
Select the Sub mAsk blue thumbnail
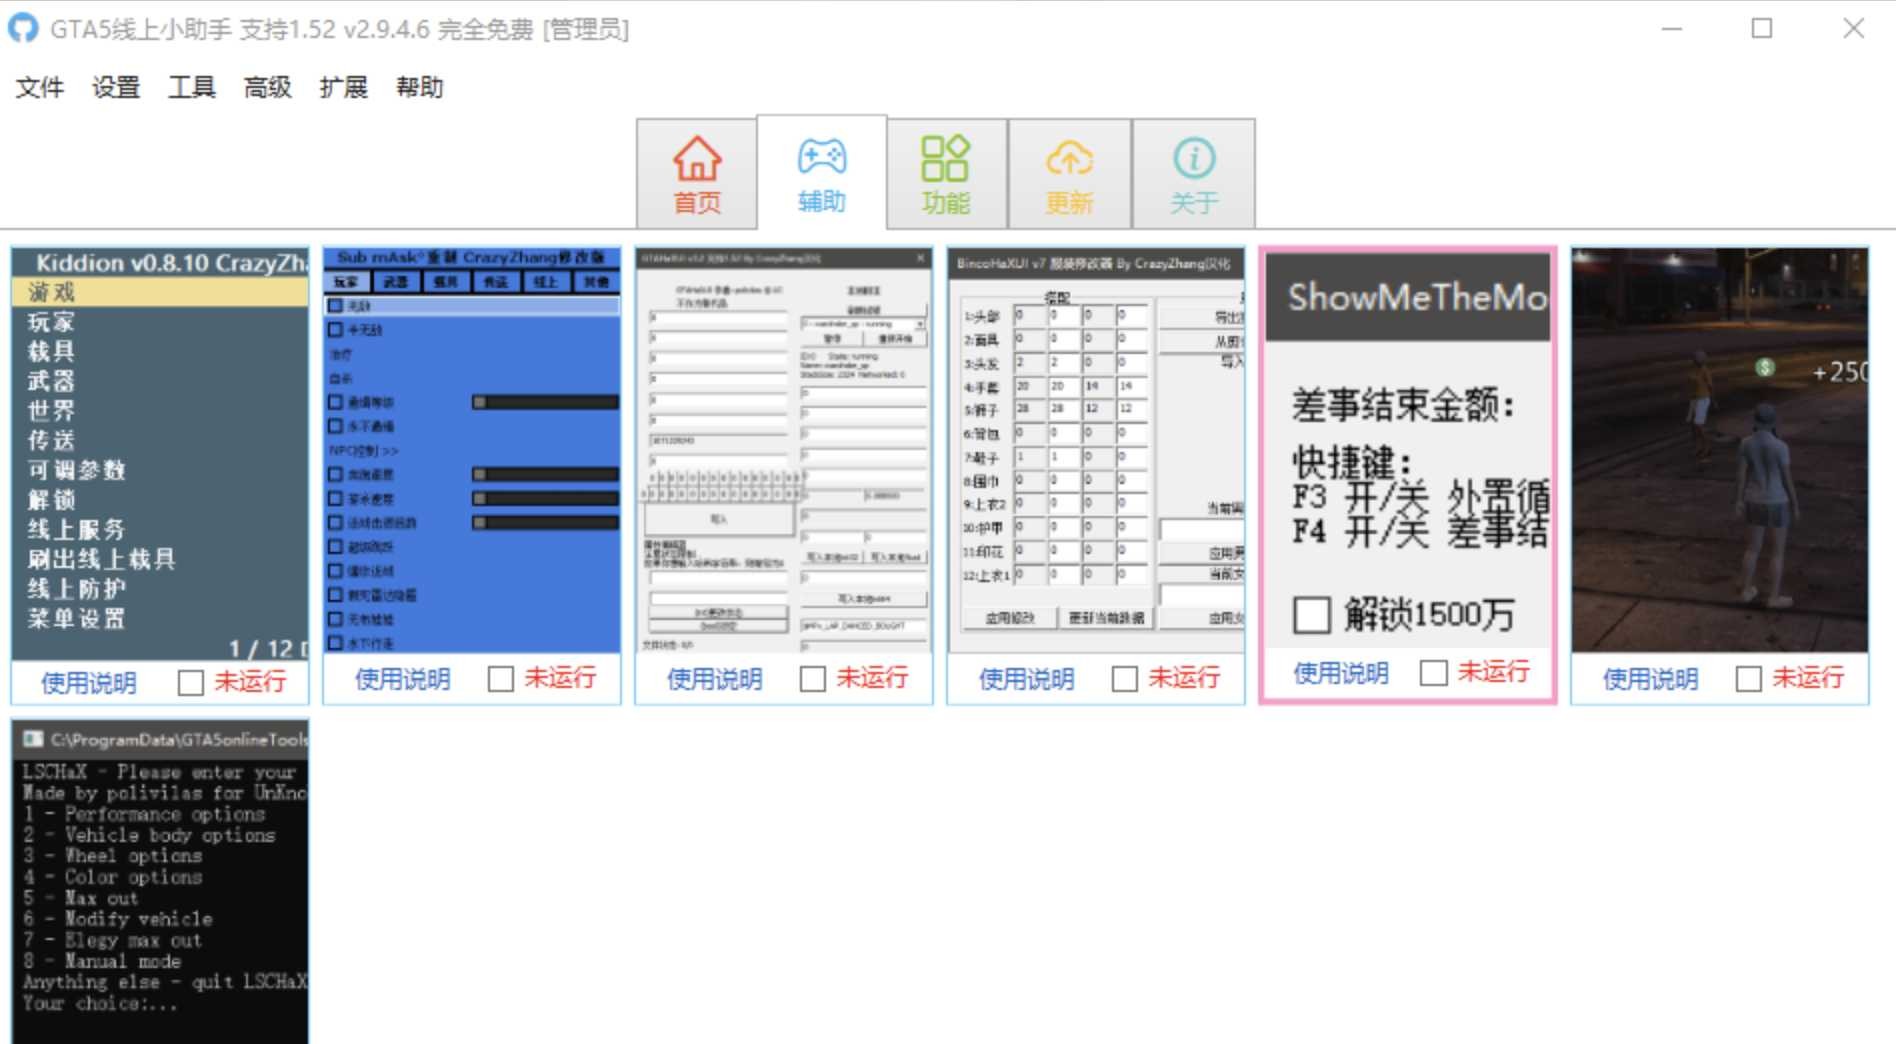(x=472, y=451)
